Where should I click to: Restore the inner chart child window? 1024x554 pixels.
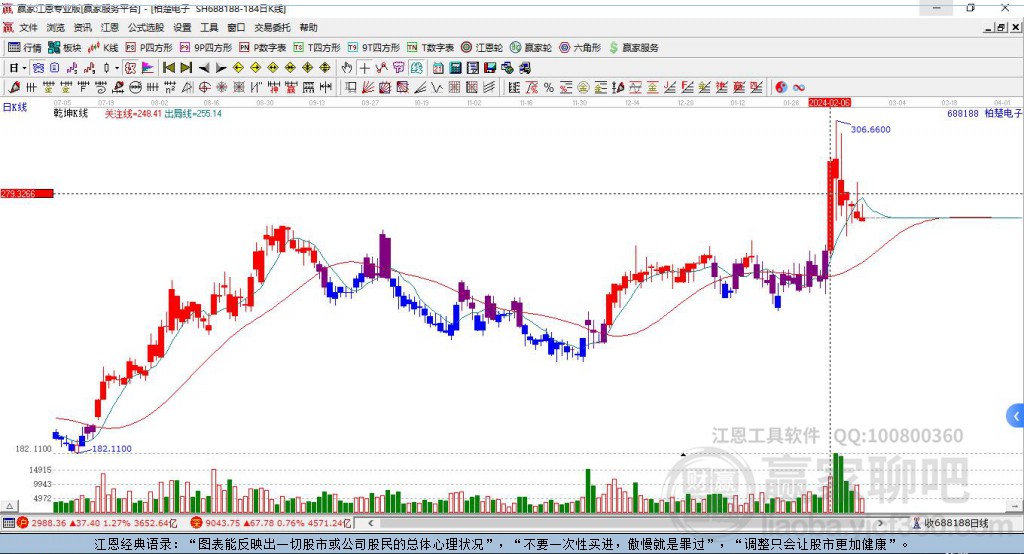(x=1001, y=27)
